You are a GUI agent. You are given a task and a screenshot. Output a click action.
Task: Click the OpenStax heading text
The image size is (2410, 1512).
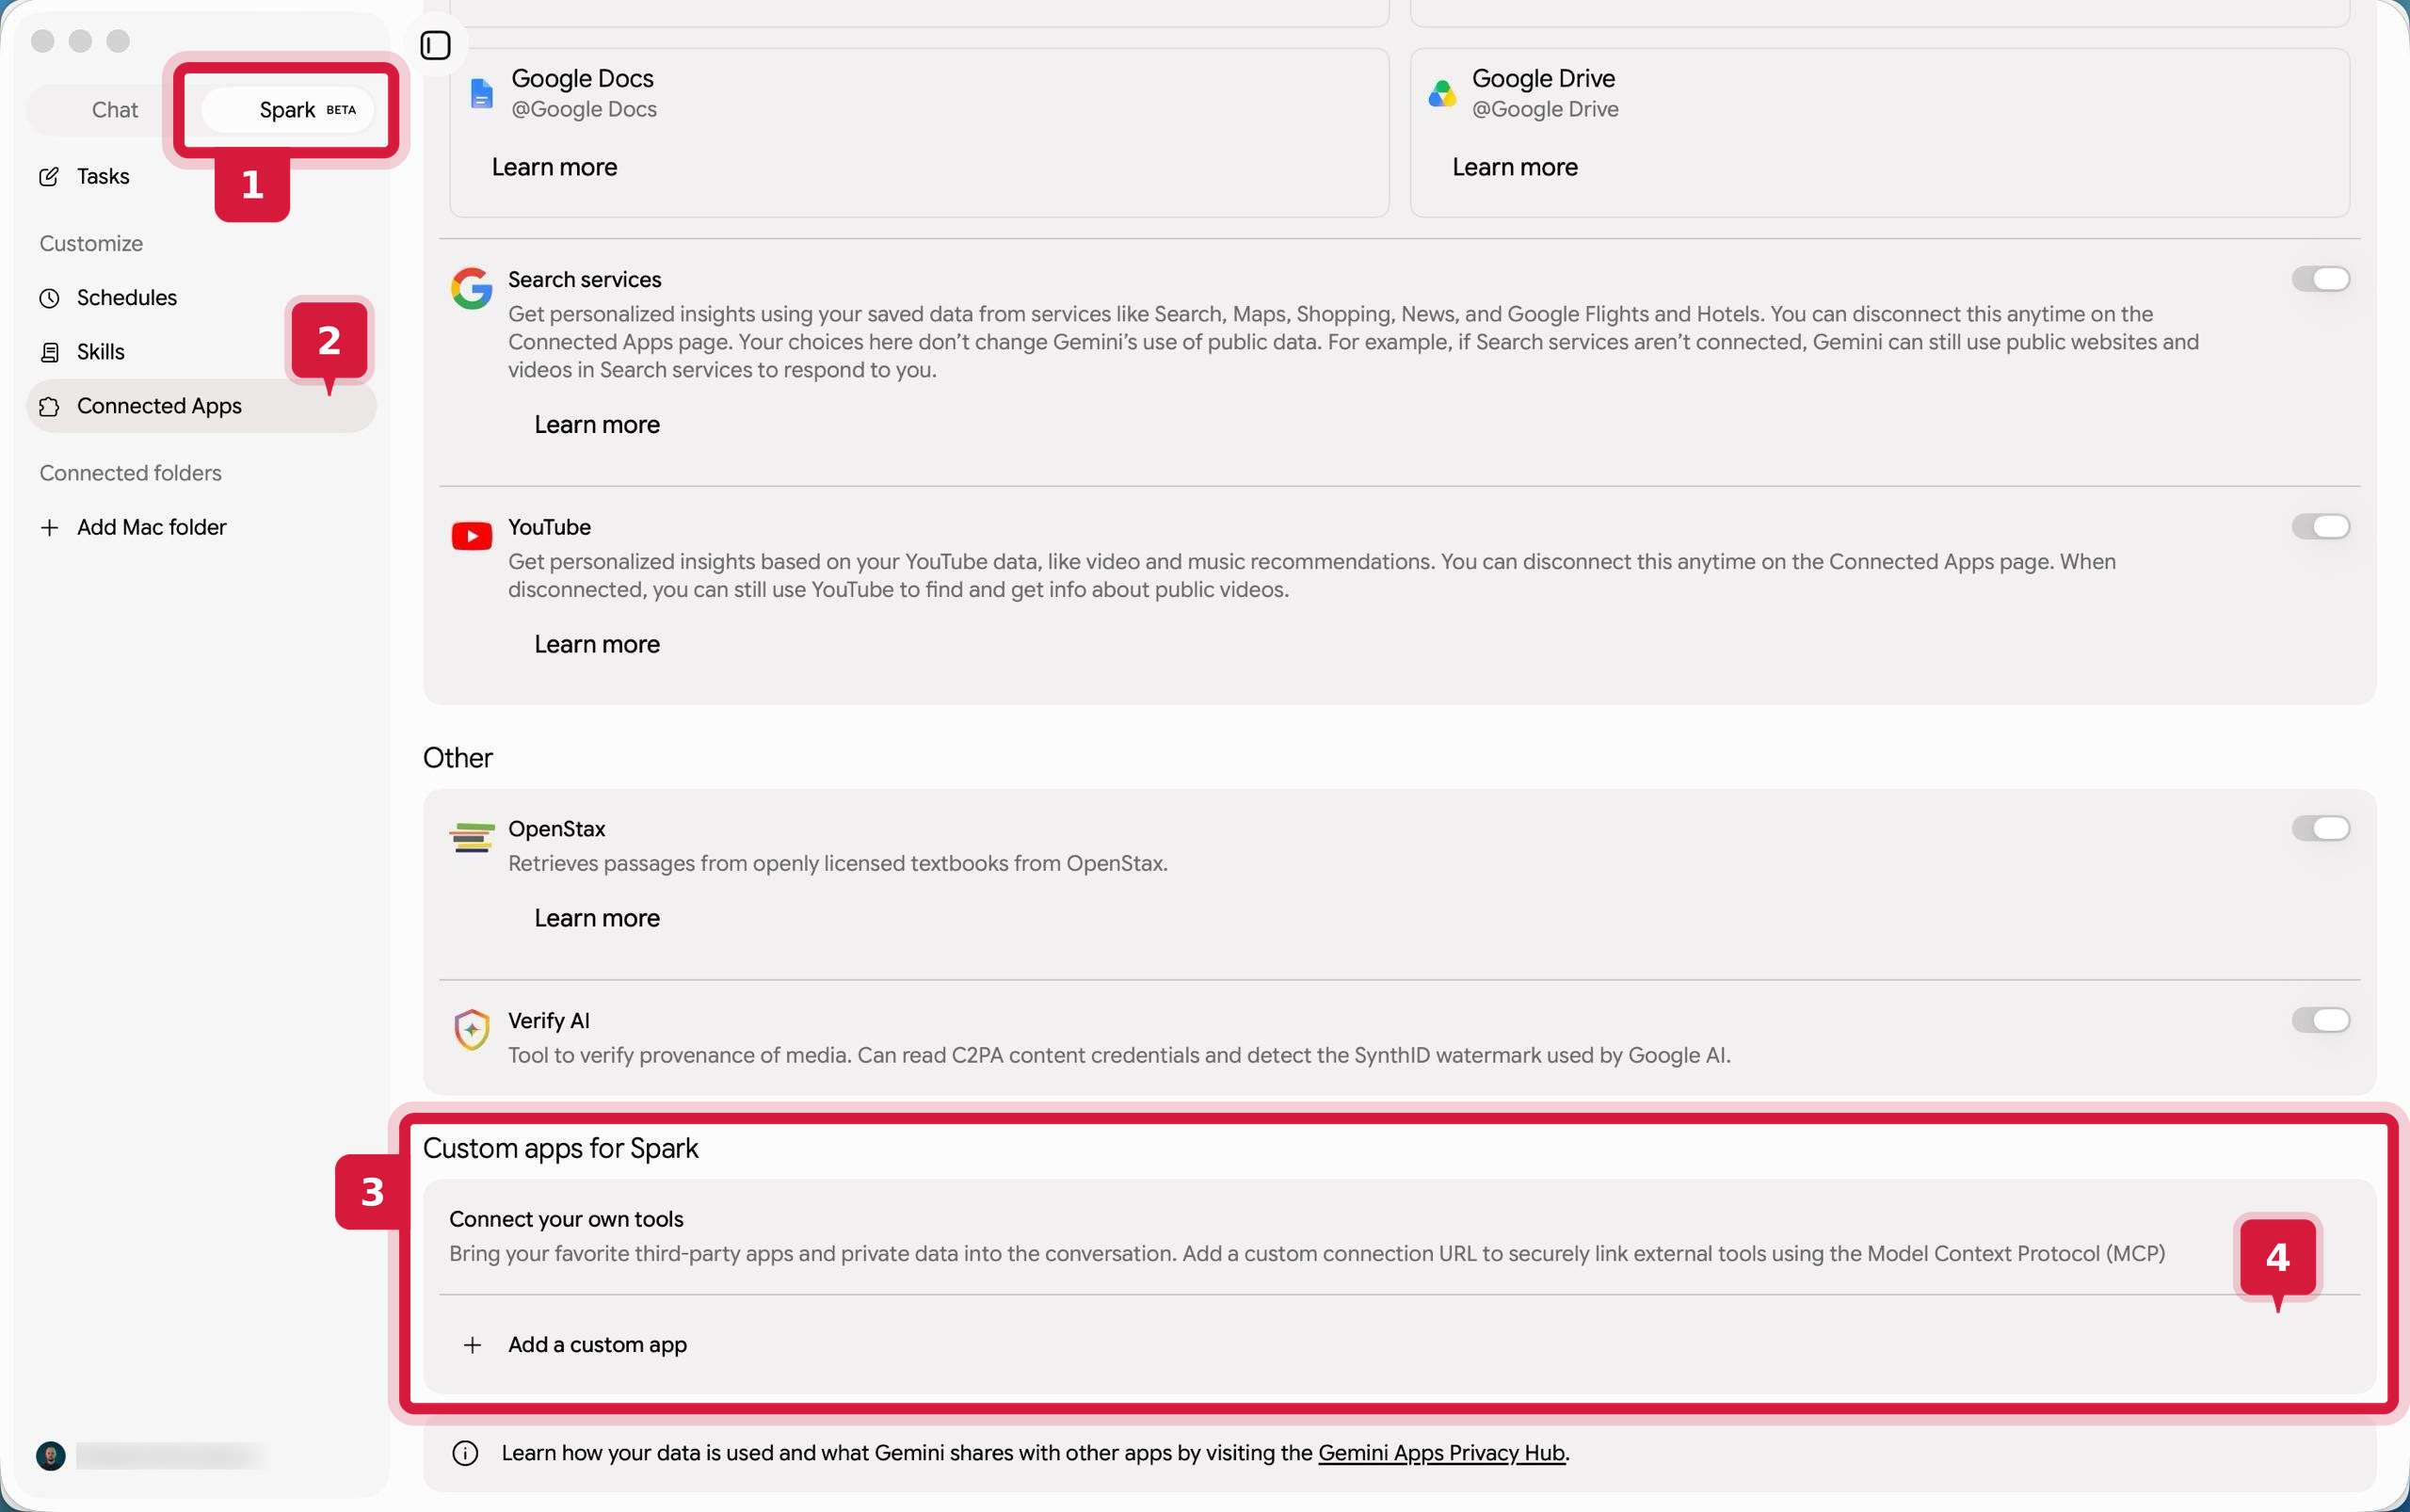click(556, 829)
